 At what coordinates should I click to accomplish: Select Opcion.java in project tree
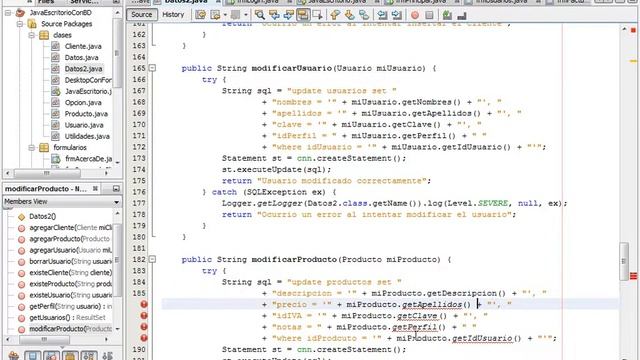click(83, 102)
